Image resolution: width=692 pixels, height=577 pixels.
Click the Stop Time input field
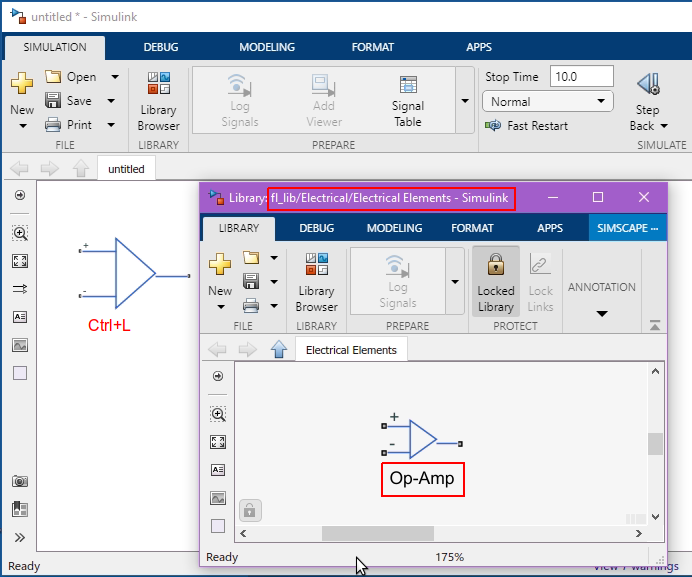pos(581,77)
